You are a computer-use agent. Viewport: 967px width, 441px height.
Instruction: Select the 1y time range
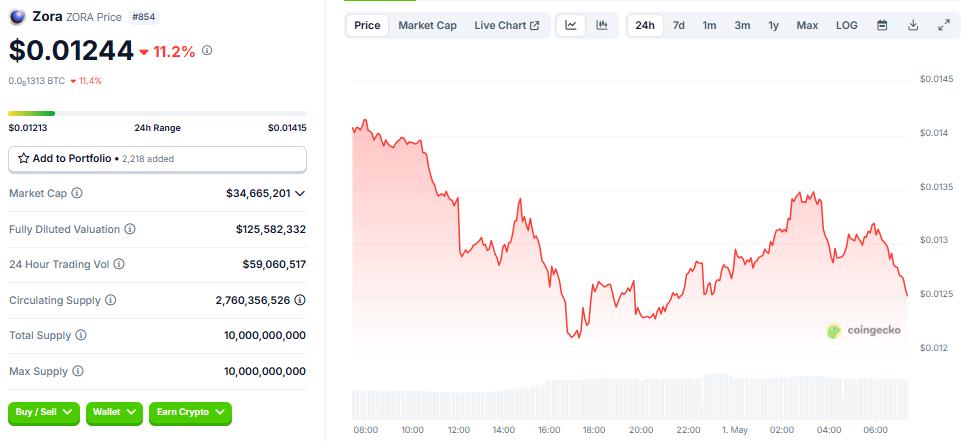click(x=774, y=25)
